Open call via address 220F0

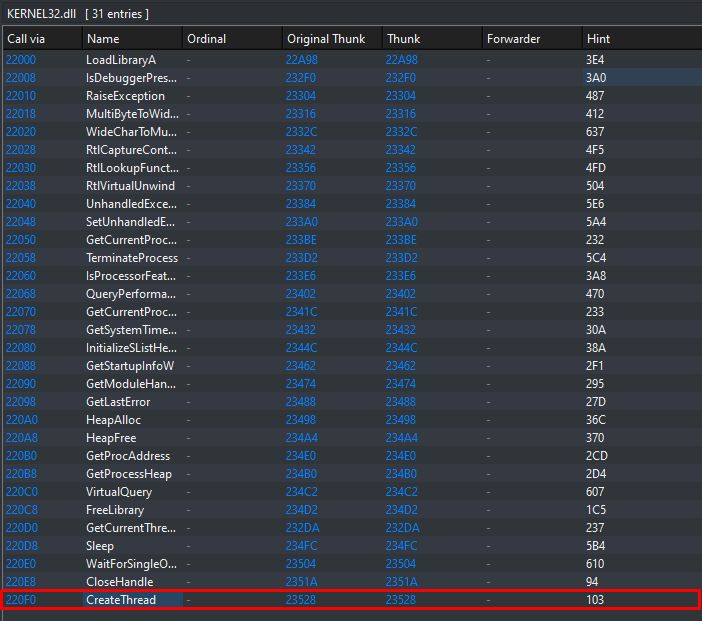(21, 600)
